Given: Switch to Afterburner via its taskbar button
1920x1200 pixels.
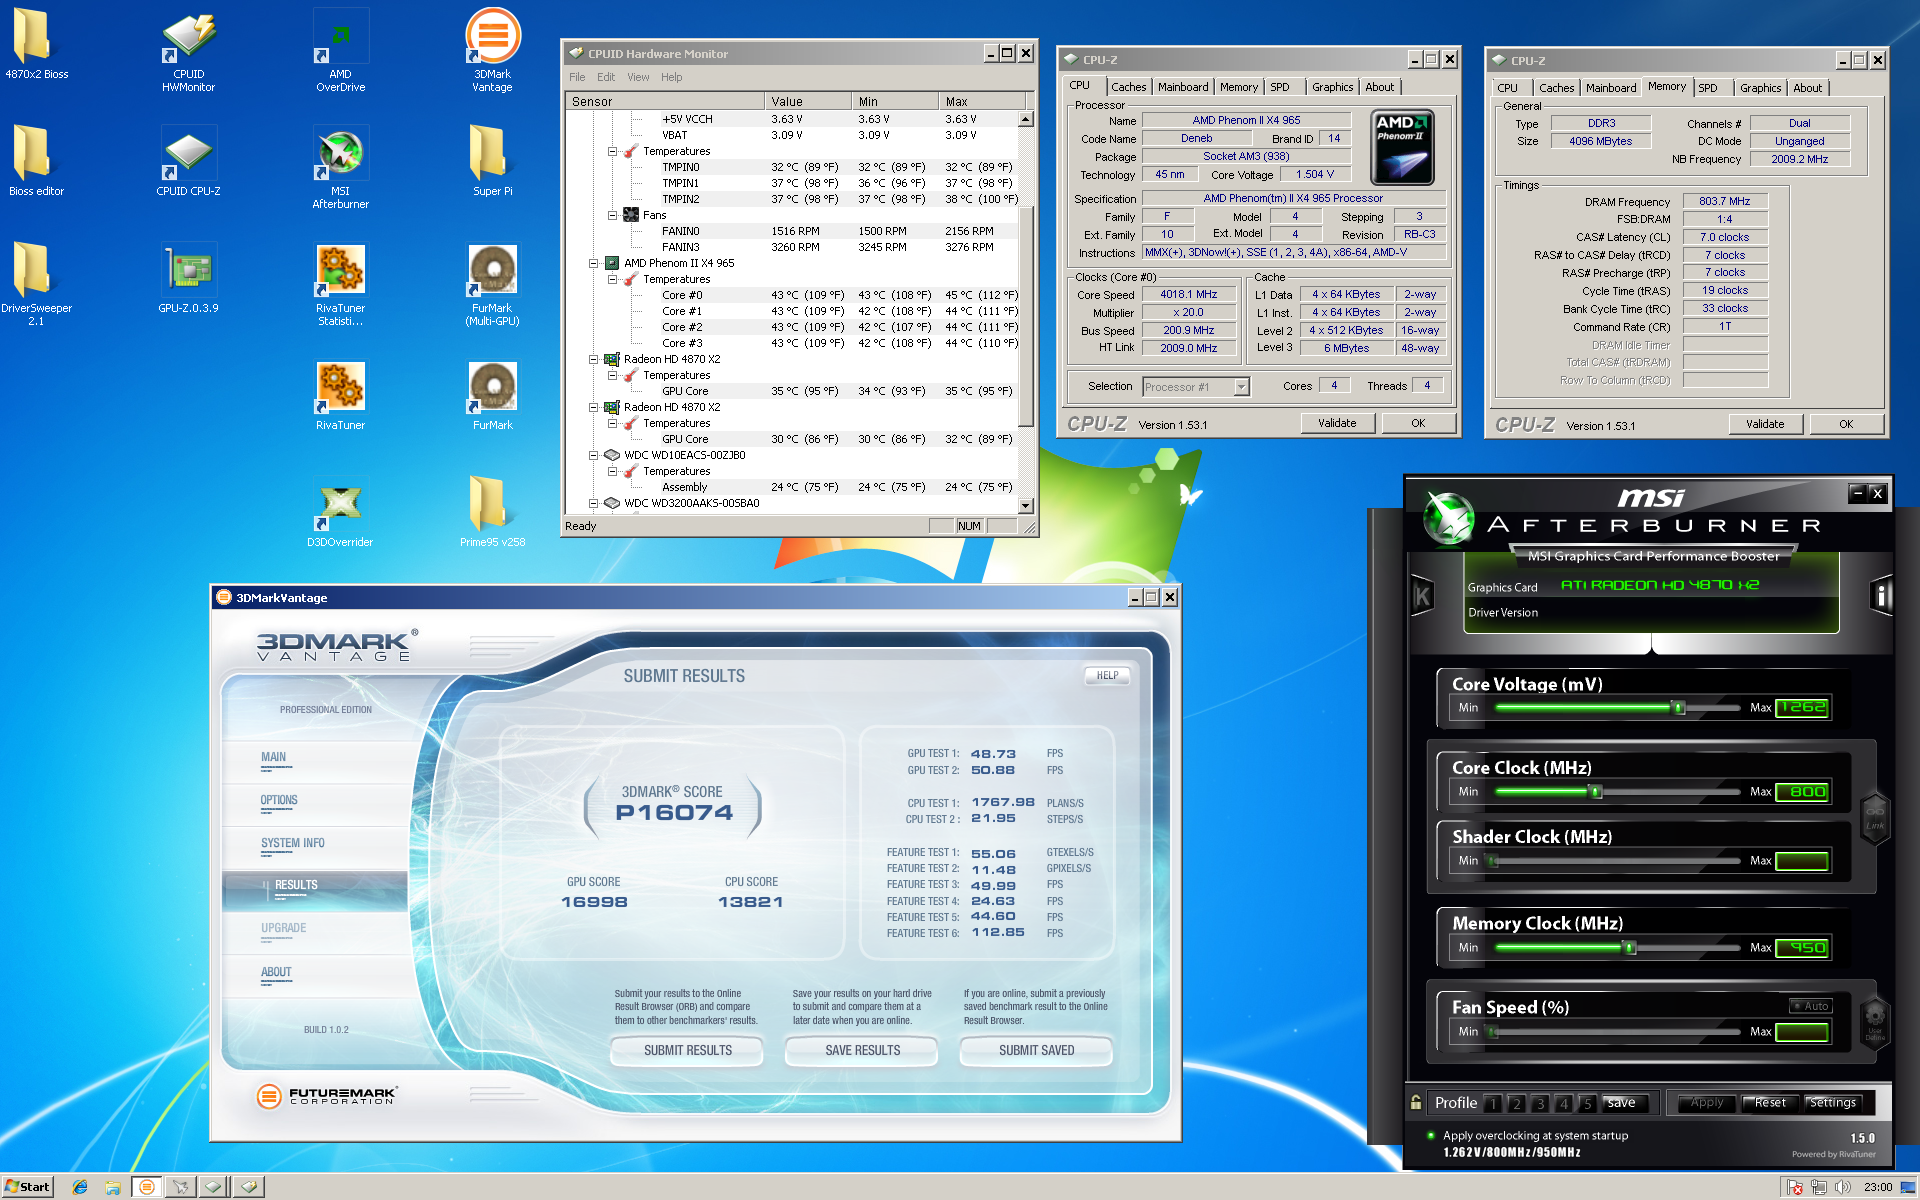Looking at the screenshot, I should (181, 1187).
